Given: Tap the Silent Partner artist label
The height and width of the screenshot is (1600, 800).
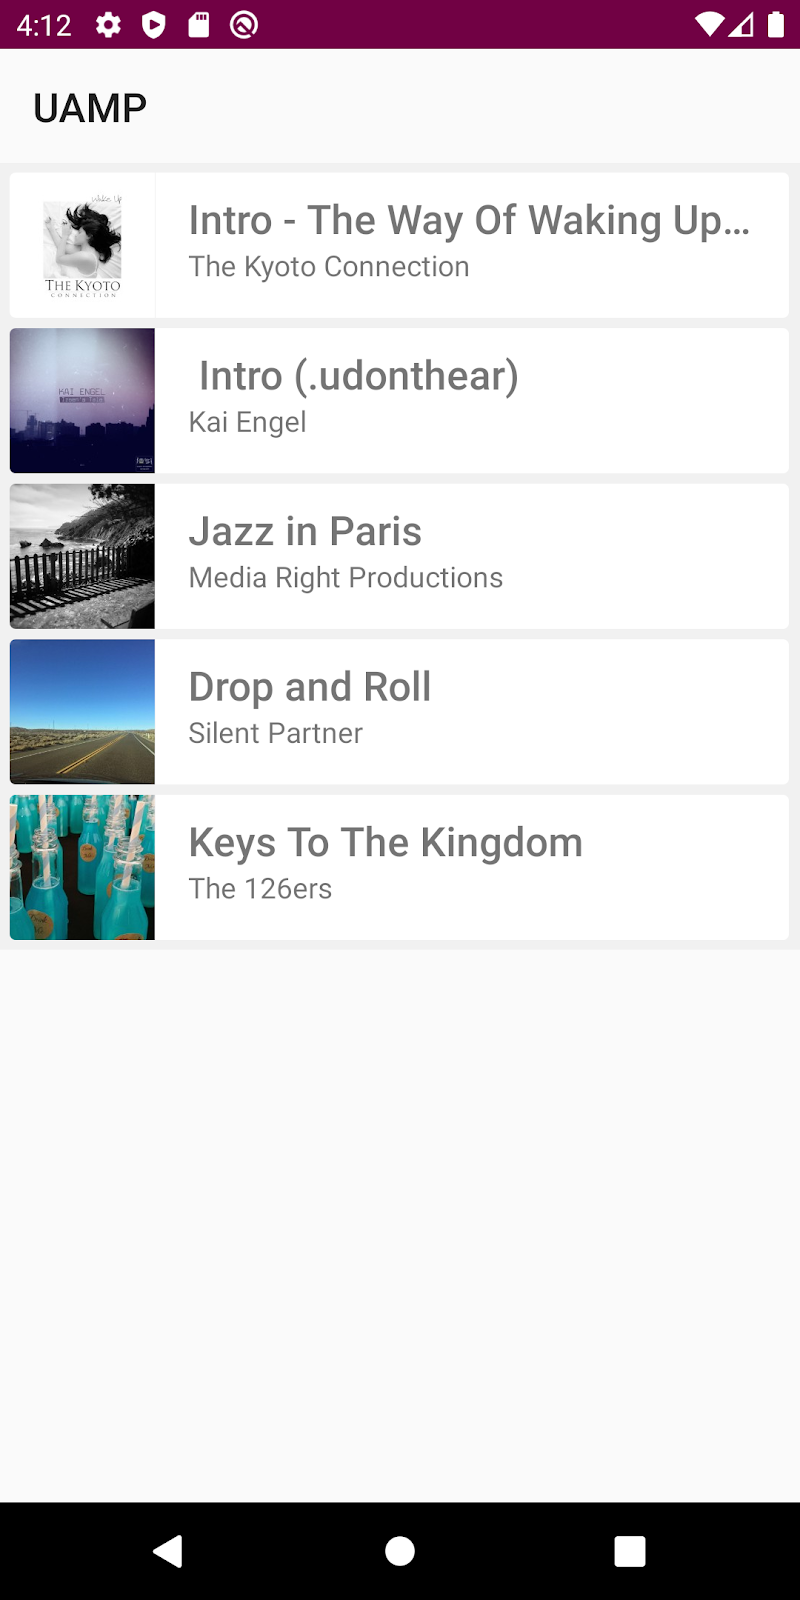Looking at the screenshot, I should tap(275, 733).
